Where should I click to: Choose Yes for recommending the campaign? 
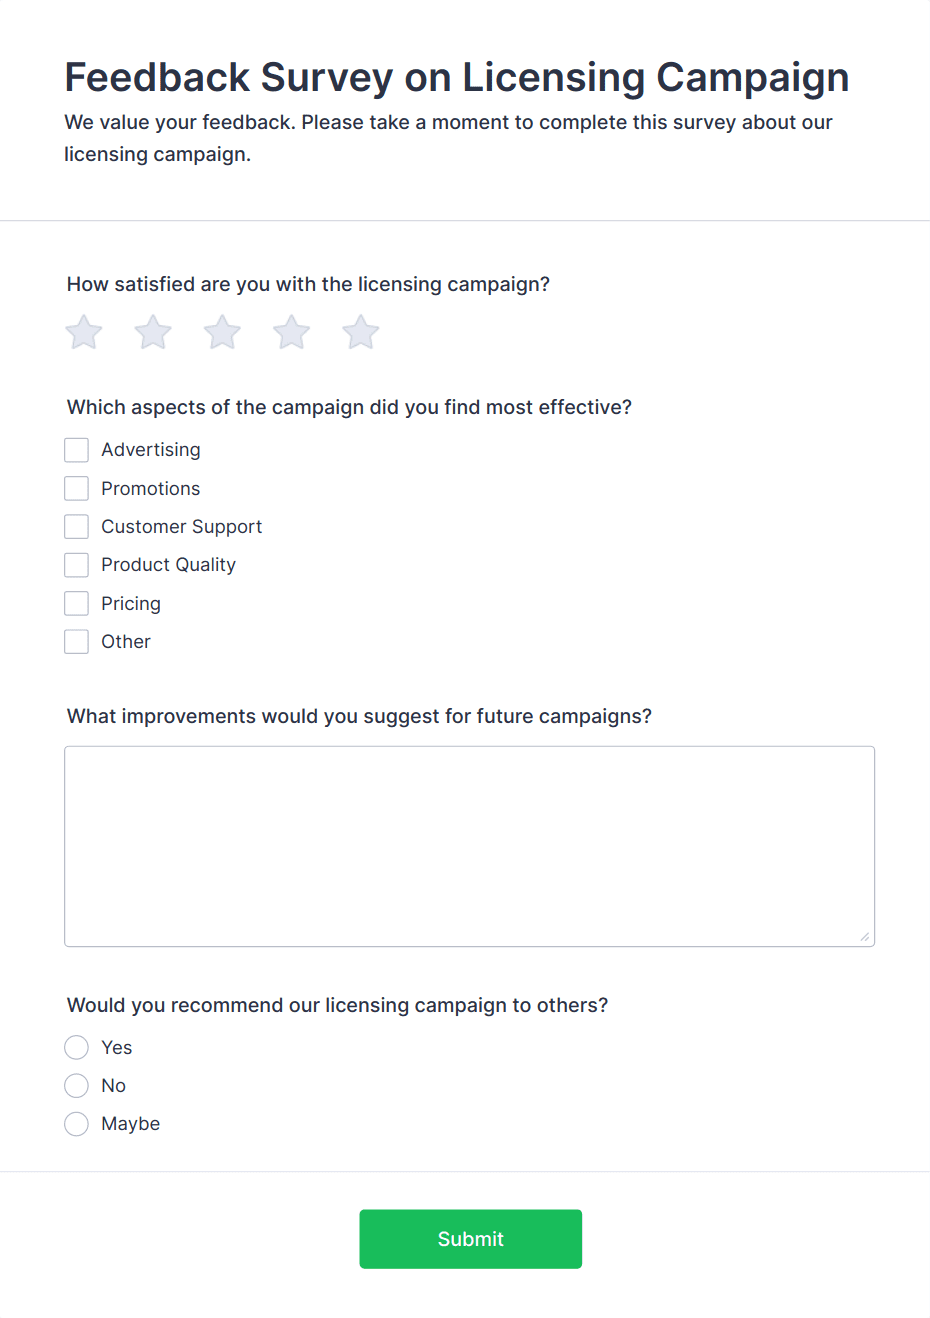tap(77, 1047)
